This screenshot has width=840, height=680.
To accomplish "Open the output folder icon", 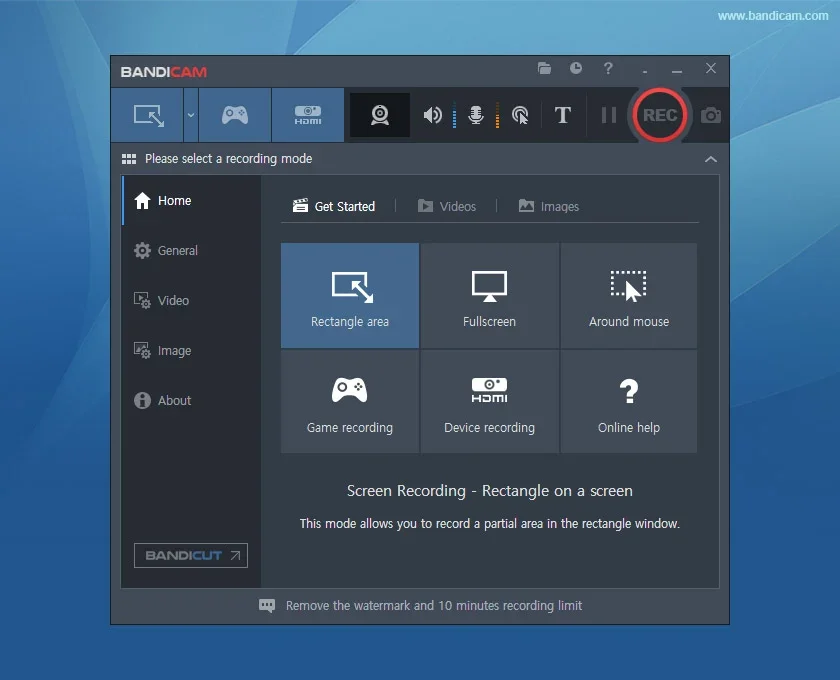I will tap(544, 69).
